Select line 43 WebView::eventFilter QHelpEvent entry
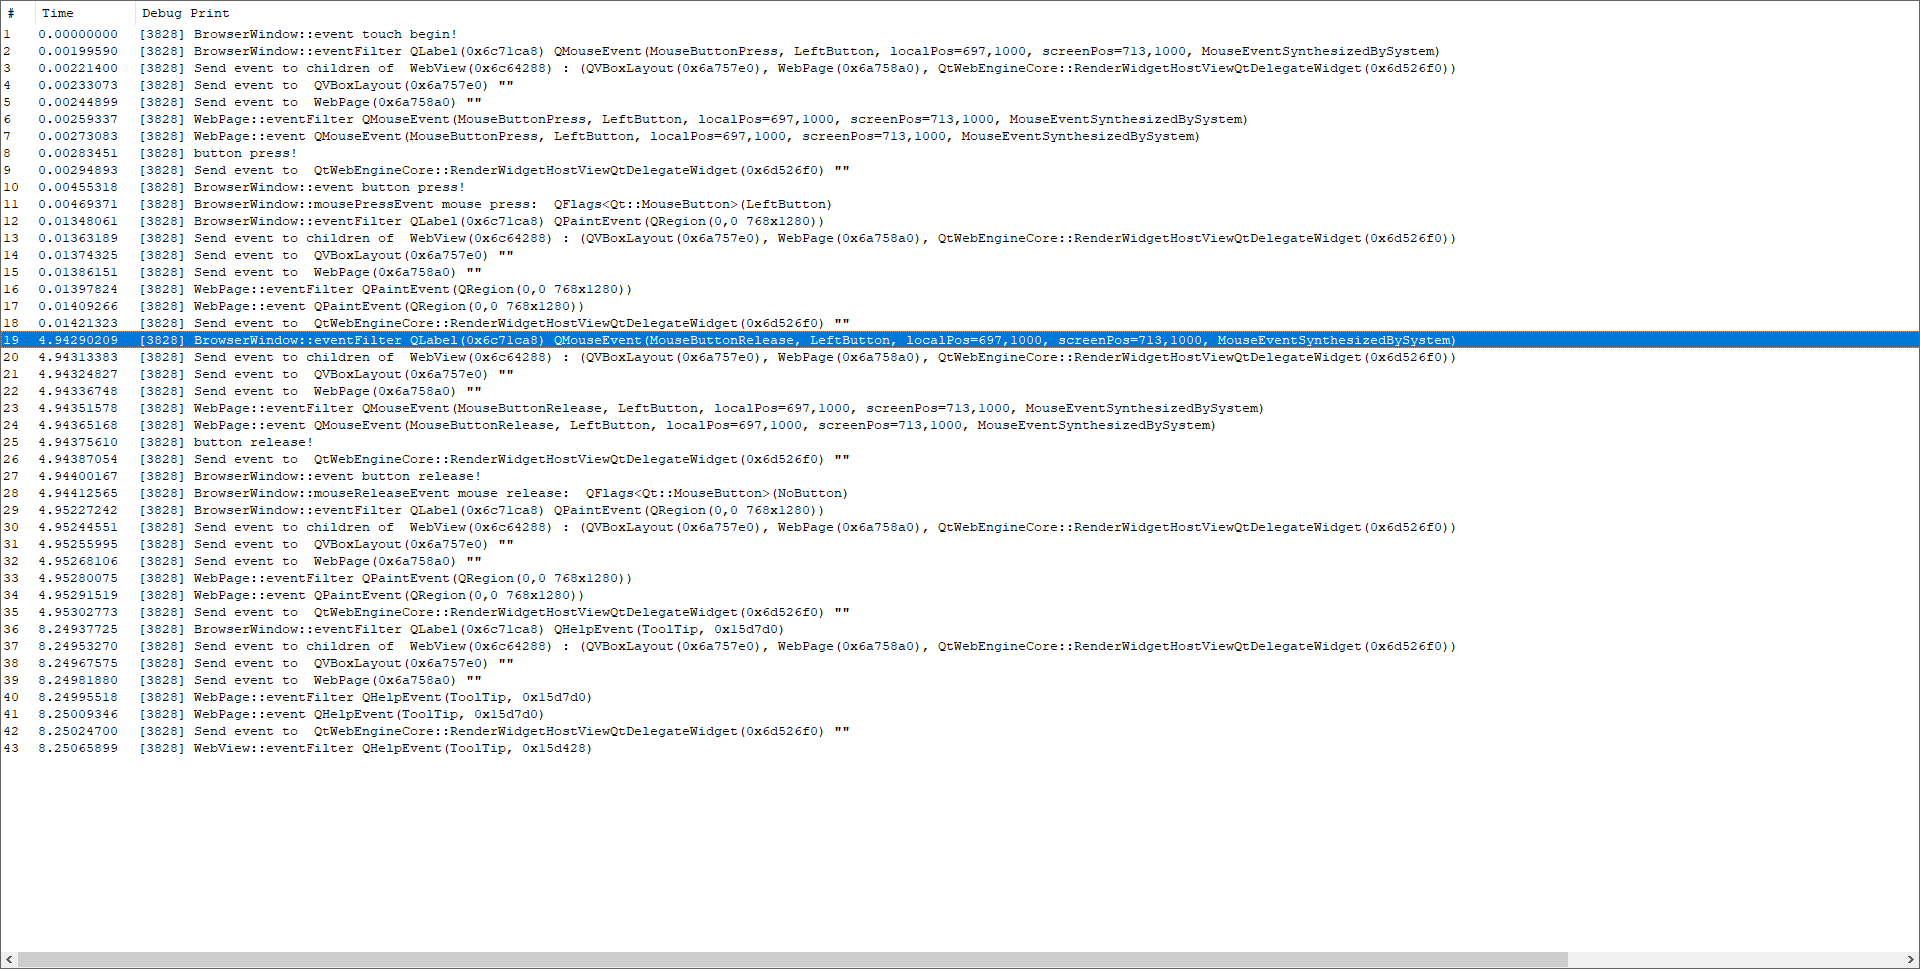1920x969 pixels. pyautogui.click(x=392, y=748)
